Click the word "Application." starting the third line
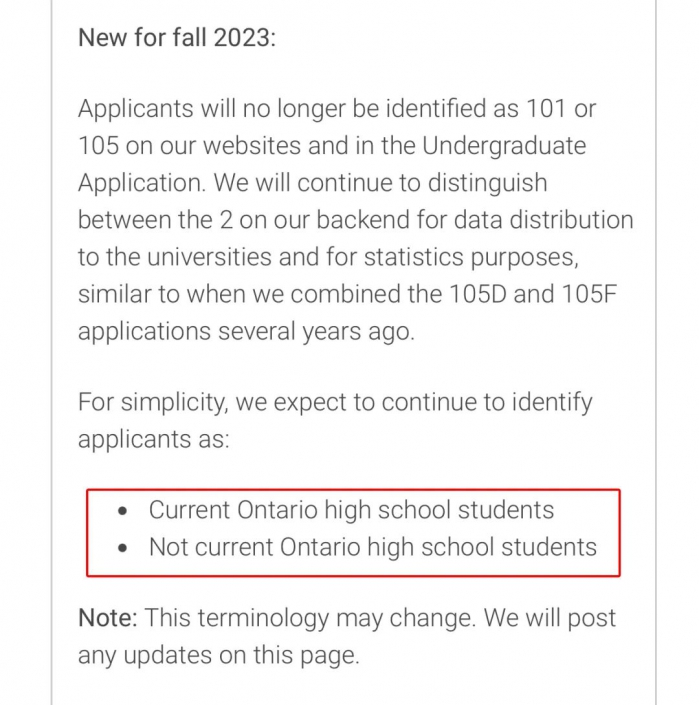 click(142, 183)
